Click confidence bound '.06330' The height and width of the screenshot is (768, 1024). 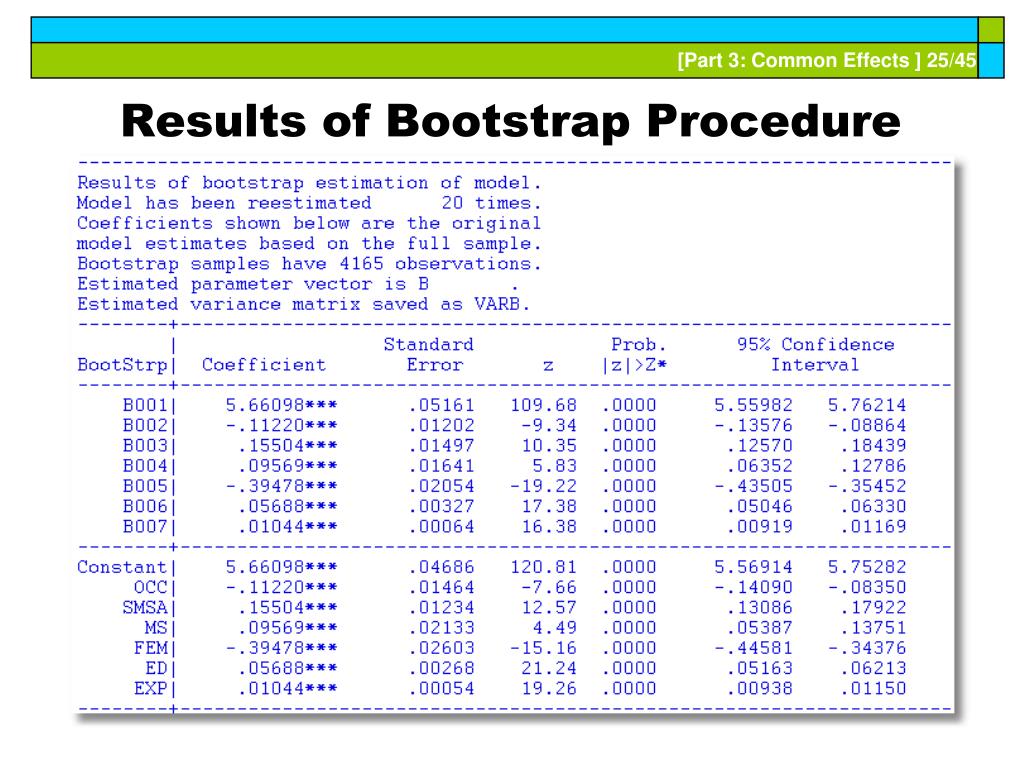(x=873, y=507)
